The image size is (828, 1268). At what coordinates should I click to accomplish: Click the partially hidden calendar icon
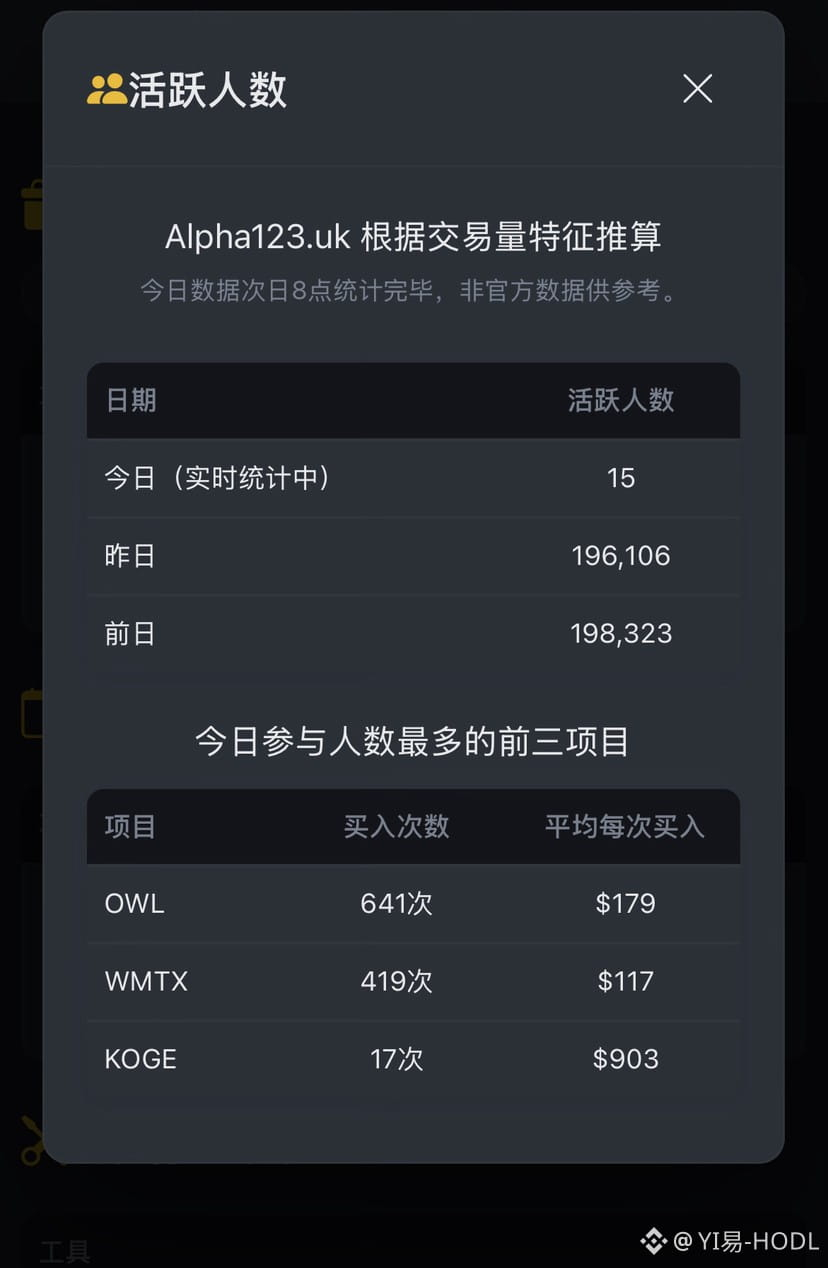pyautogui.click(x=30, y=713)
